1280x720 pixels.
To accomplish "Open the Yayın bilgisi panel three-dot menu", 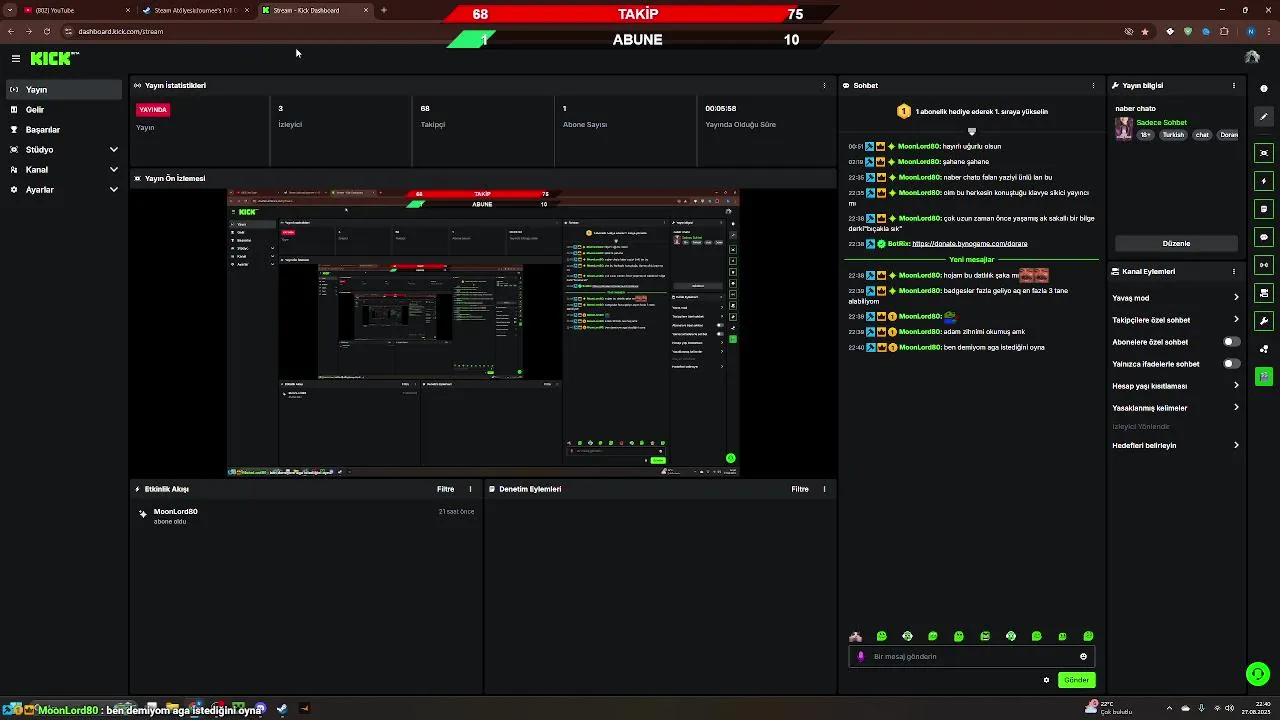I will [x=1234, y=86].
